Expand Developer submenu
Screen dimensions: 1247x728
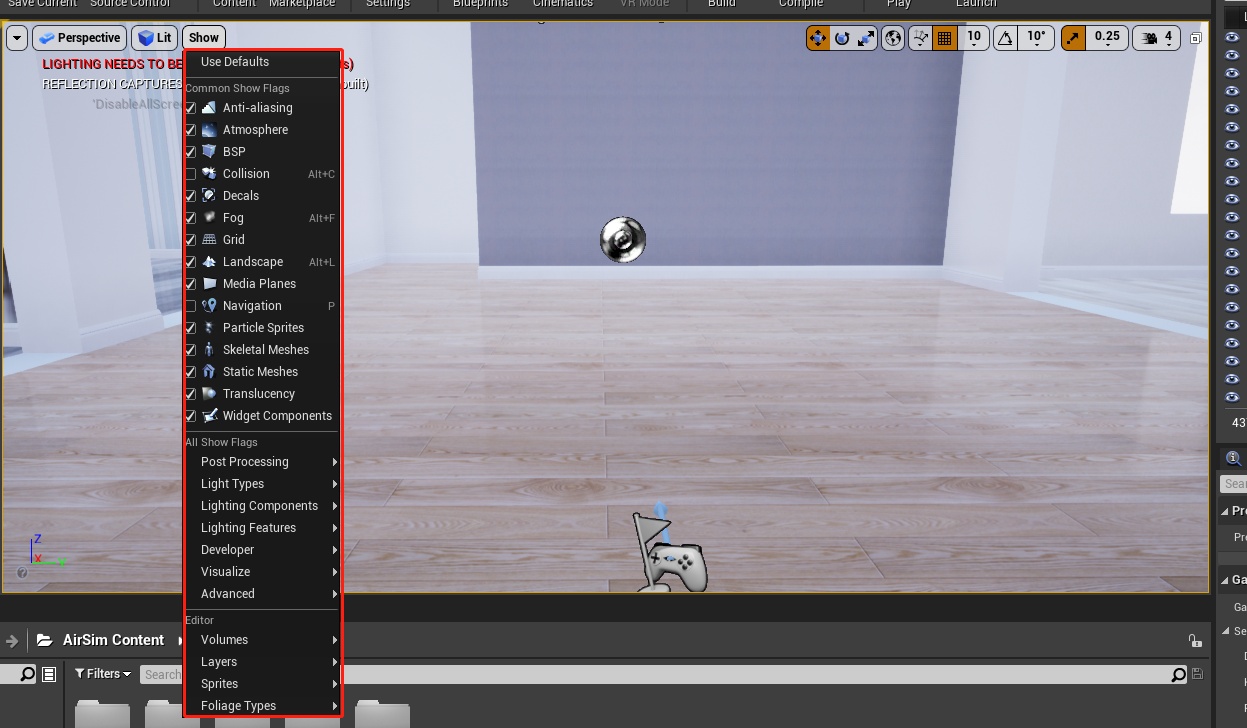click(x=262, y=550)
